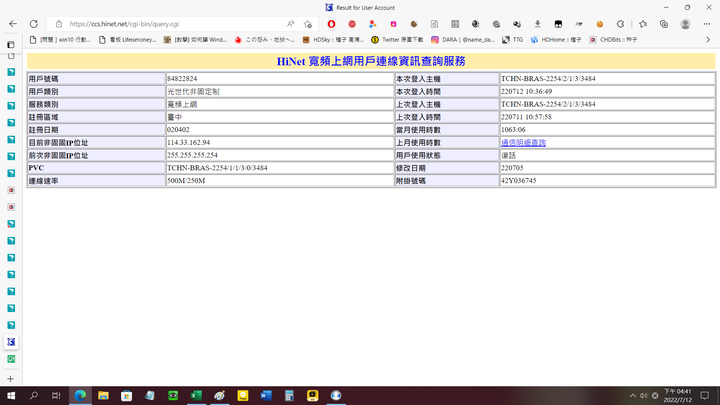This screenshot has height=405, width=720.
Task: Show hidden system tray icons
Action: click(633, 395)
